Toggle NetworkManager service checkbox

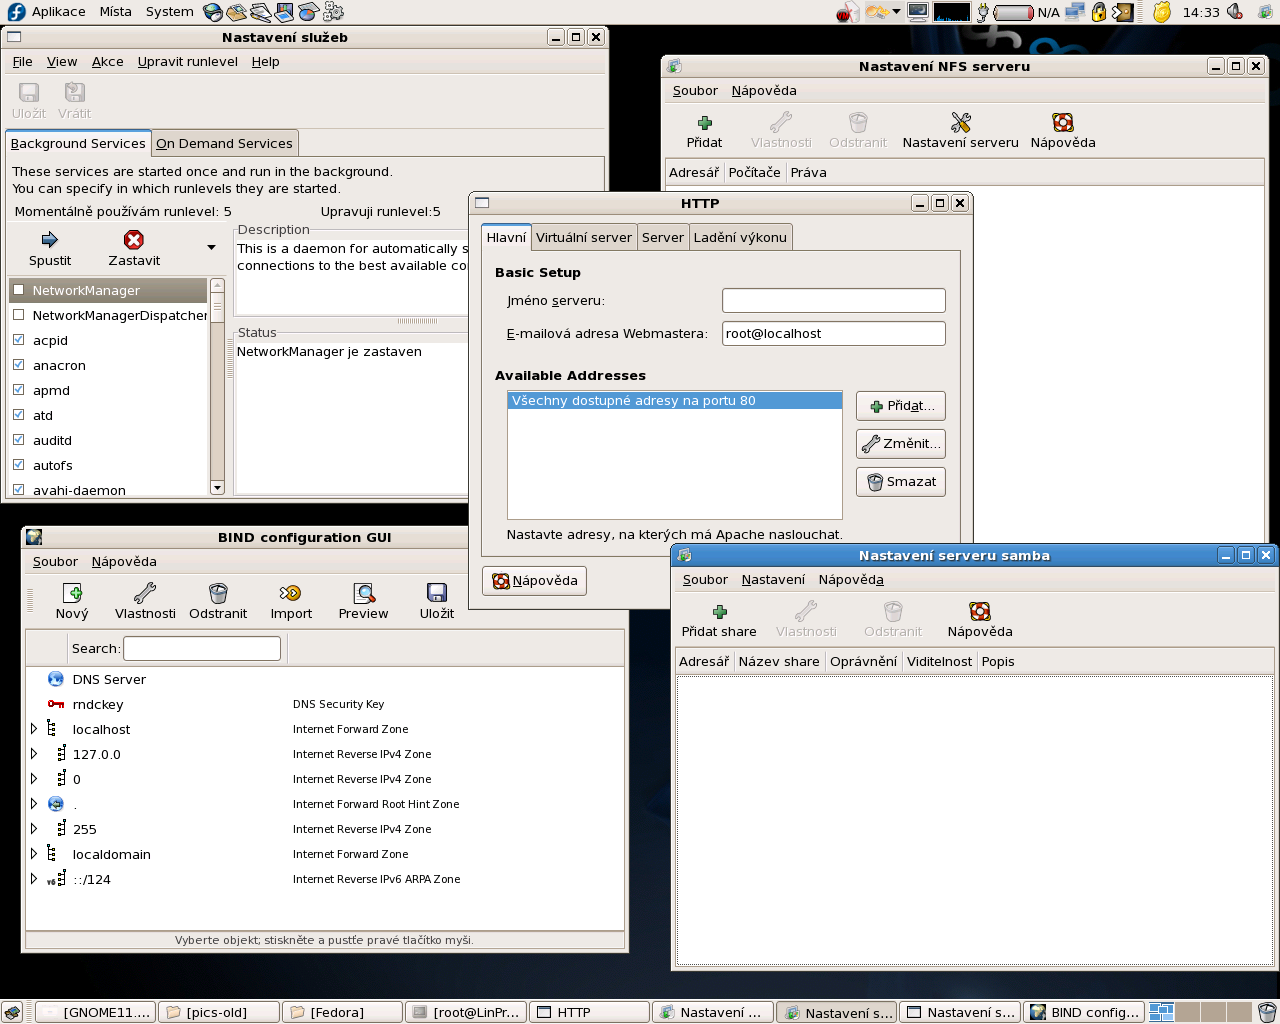pyautogui.click(x=18, y=290)
